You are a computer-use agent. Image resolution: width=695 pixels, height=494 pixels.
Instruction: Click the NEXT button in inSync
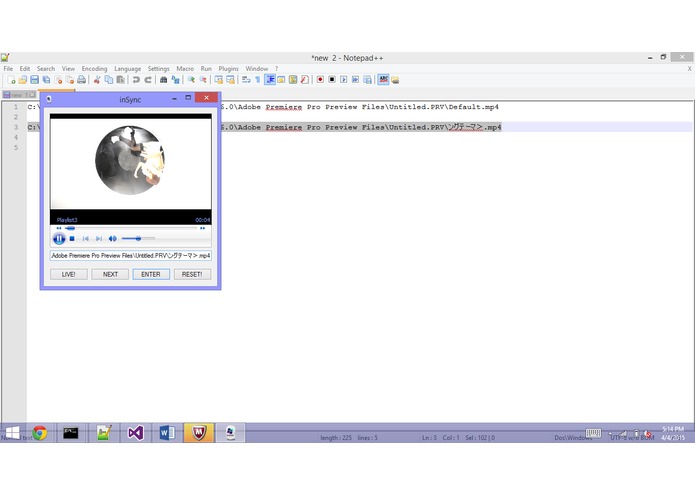tap(110, 274)
